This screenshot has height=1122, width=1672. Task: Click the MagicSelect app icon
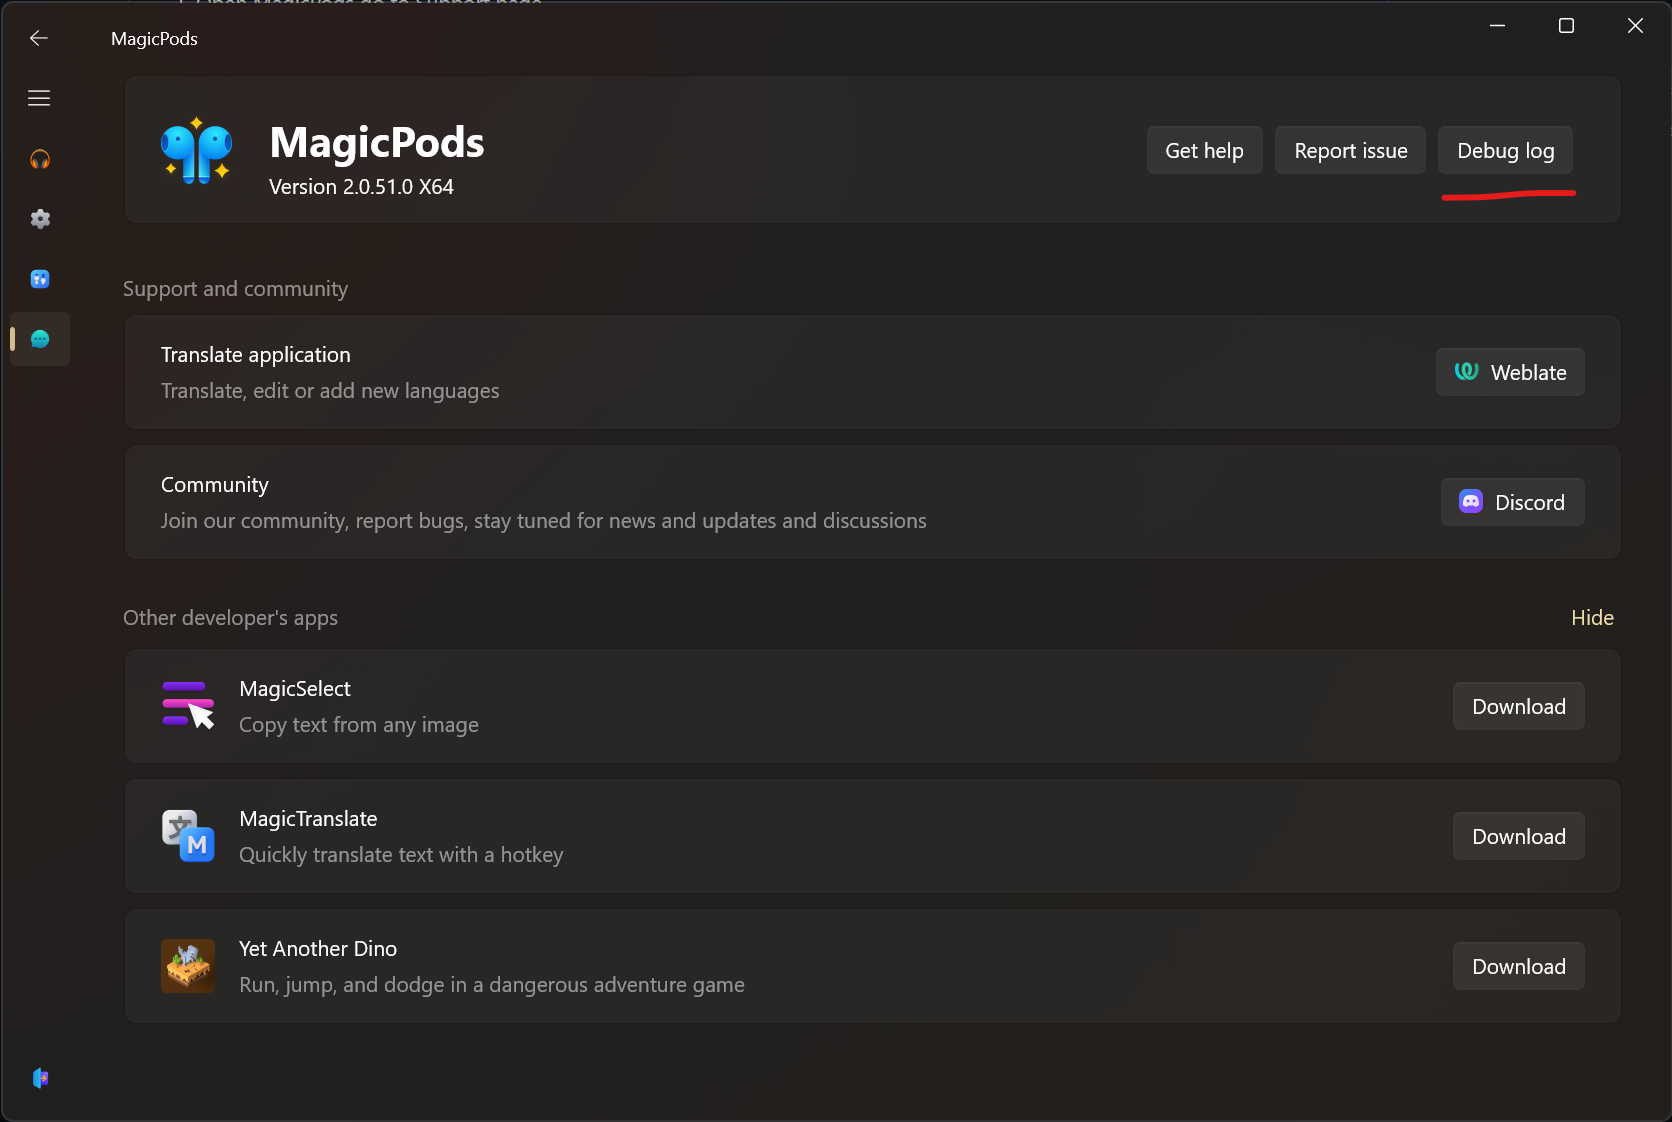point(187,706)
